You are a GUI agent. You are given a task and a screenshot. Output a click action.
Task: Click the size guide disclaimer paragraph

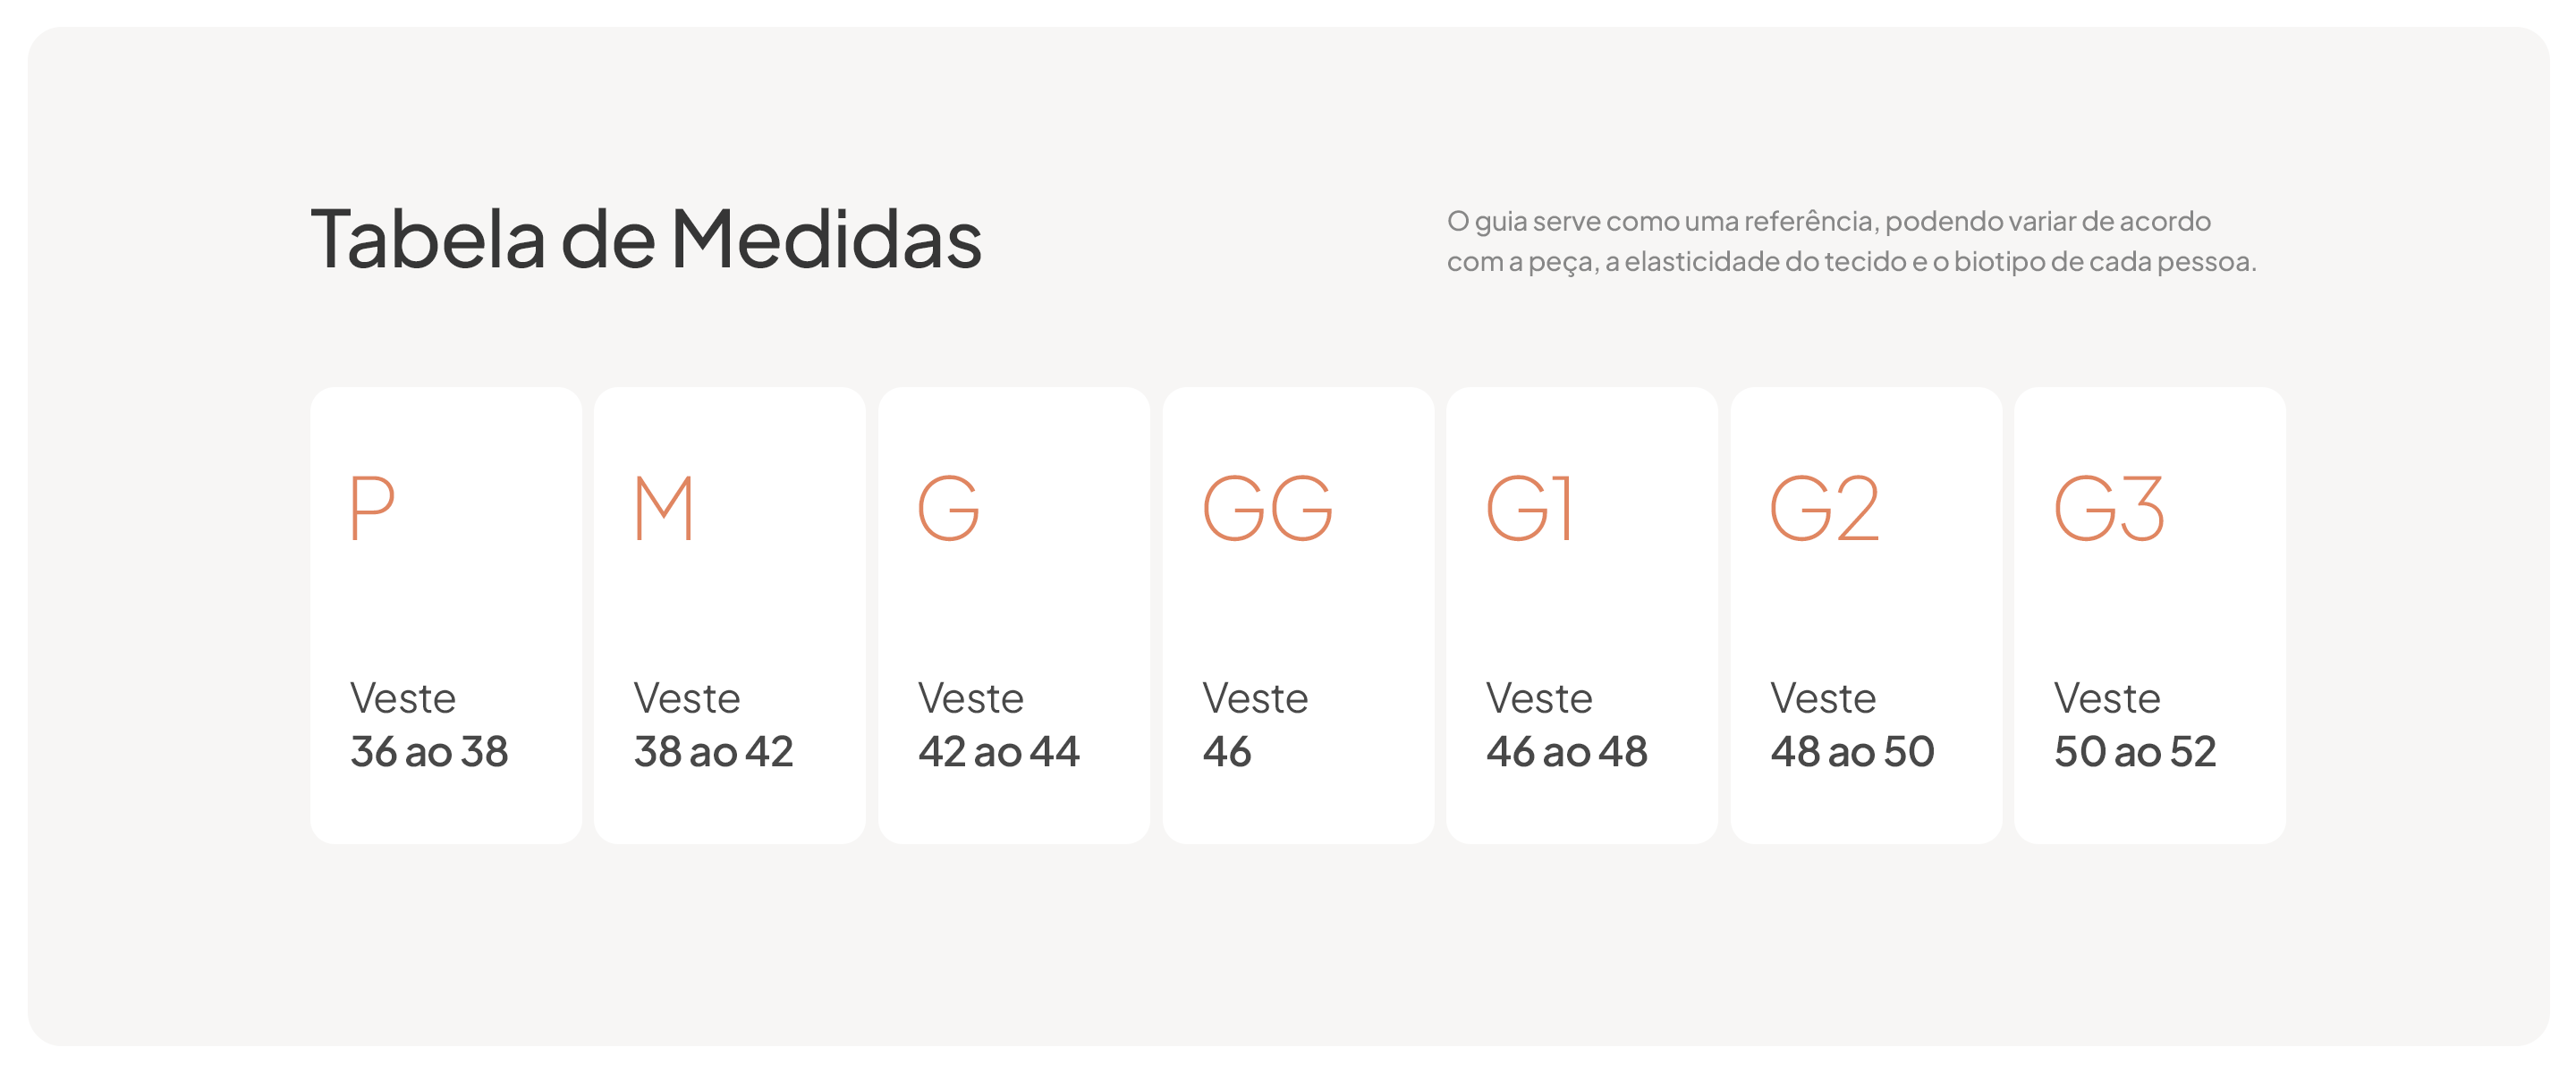point(1850,241)
